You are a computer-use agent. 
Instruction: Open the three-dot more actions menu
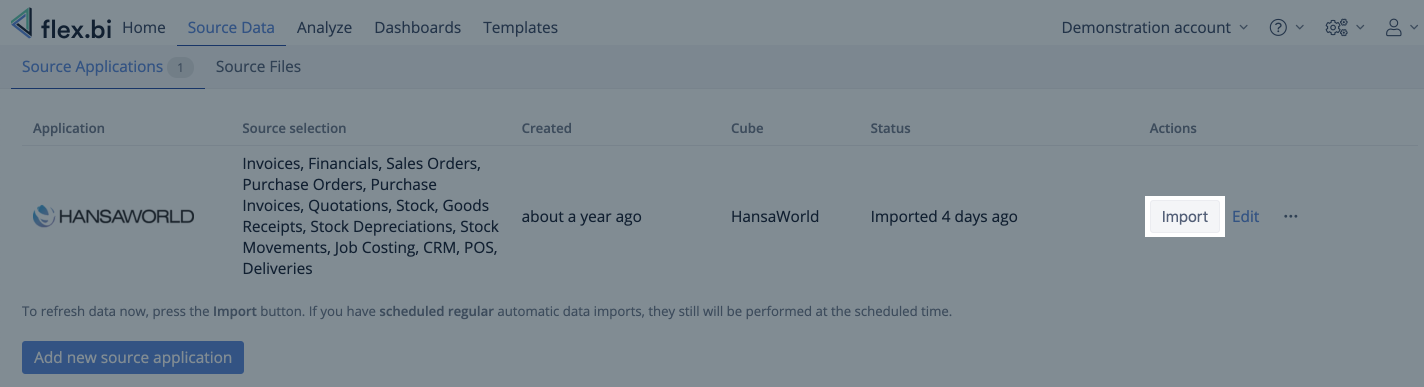(x=1291, y=216)
